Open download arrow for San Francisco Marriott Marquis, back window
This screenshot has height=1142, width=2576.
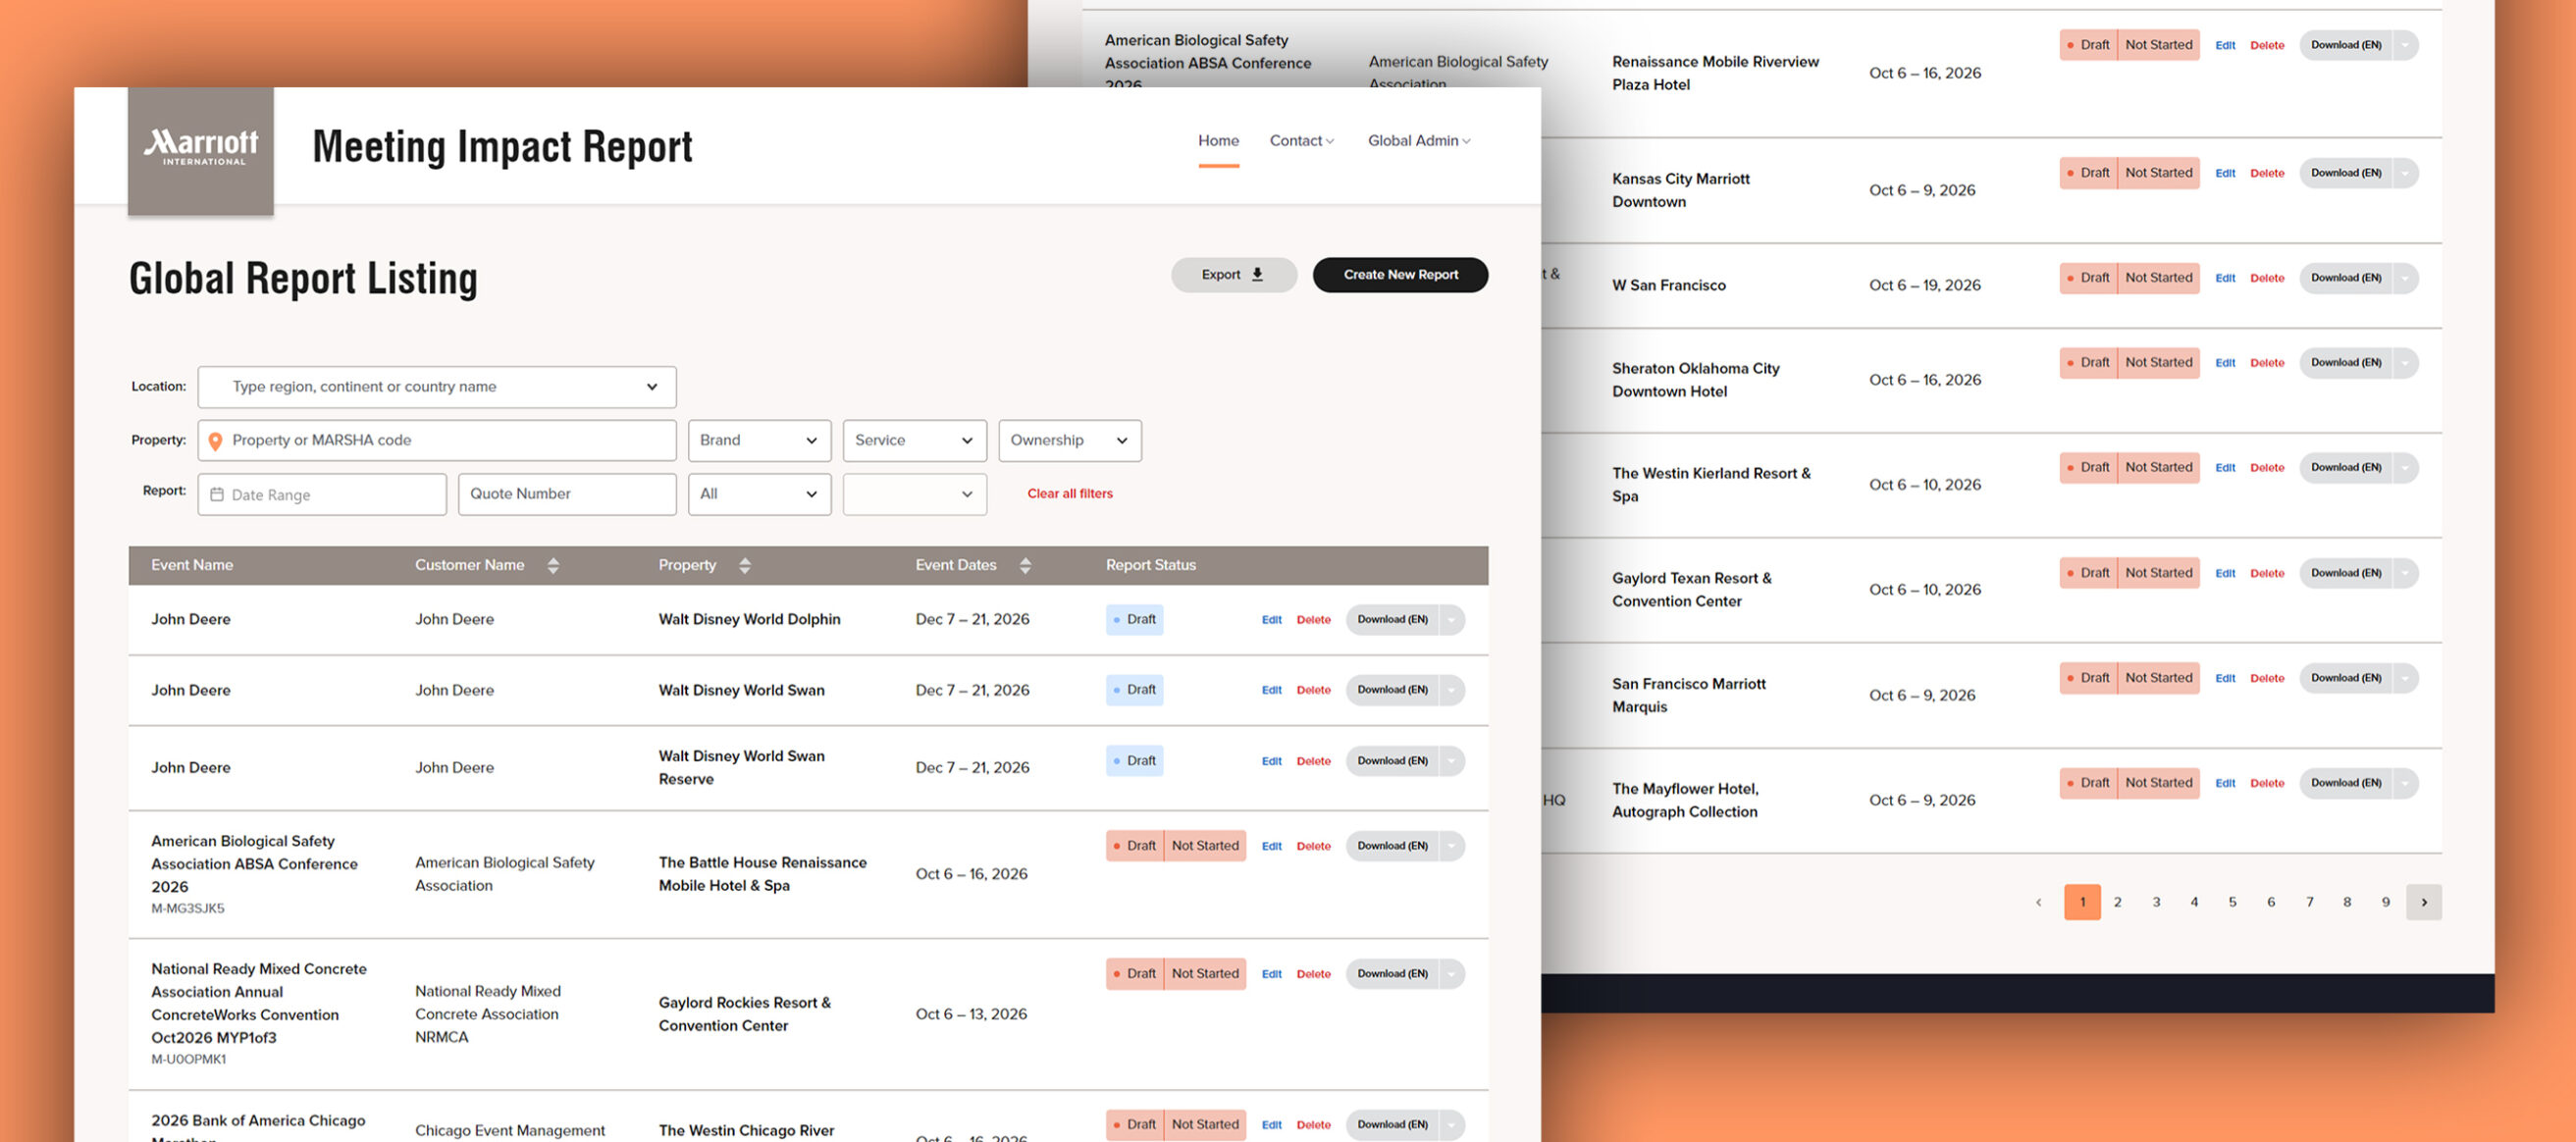(2405, 678)
